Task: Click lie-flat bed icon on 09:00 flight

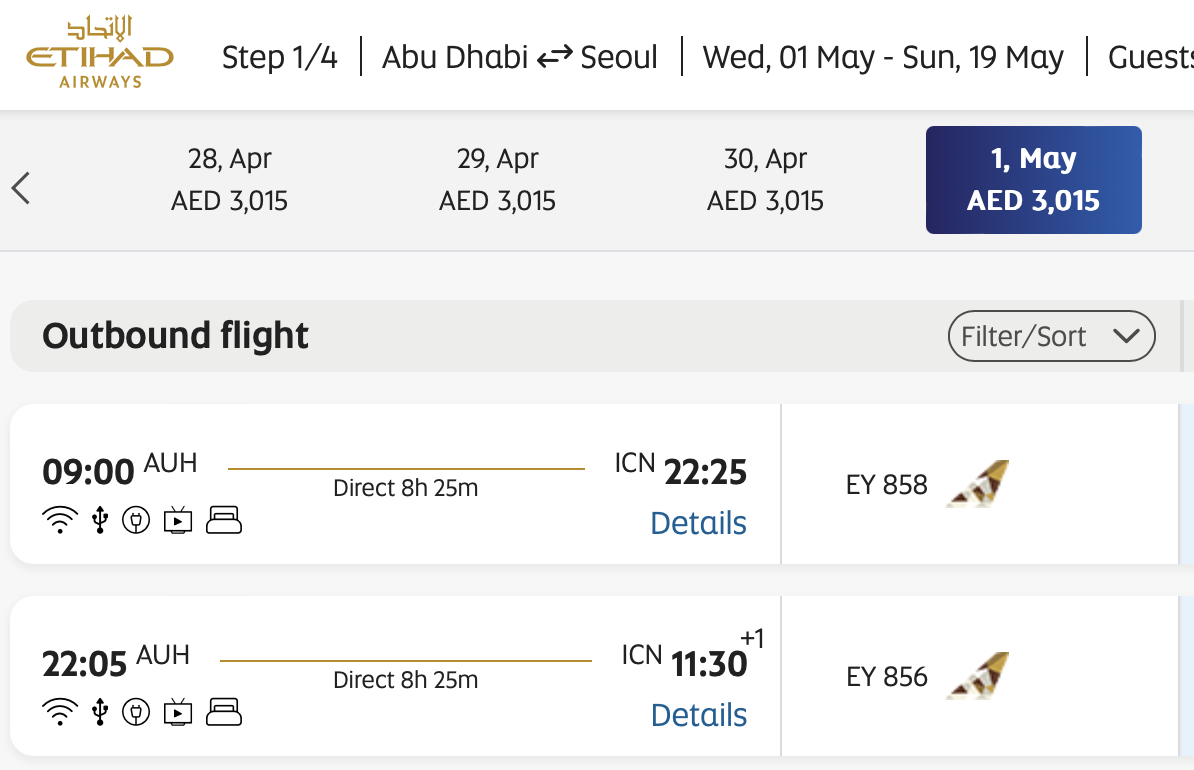Action: point(224,520)
